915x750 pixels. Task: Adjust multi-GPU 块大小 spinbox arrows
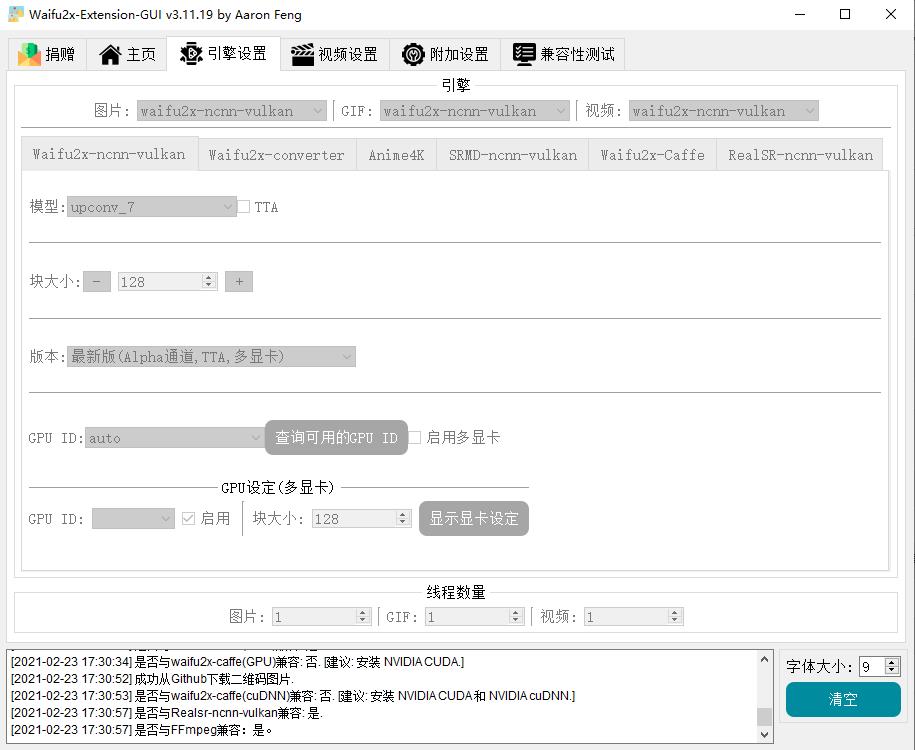[x=403, y=519]
